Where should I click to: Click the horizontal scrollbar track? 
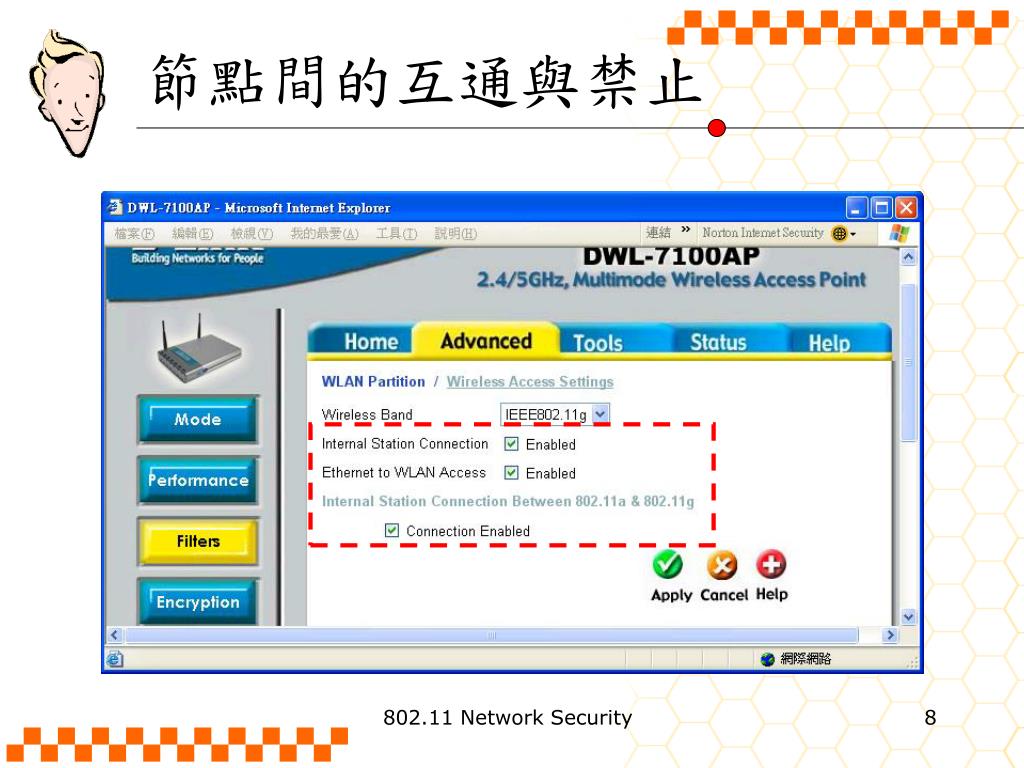(492, 635)
